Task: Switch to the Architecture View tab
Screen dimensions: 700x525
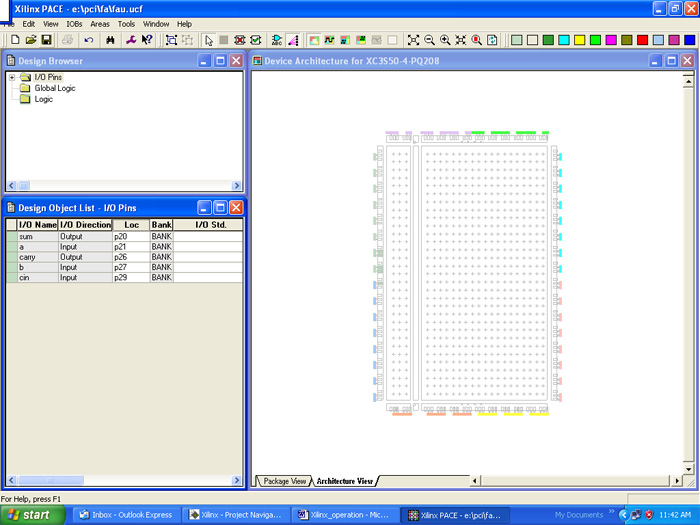Action: 345,481
